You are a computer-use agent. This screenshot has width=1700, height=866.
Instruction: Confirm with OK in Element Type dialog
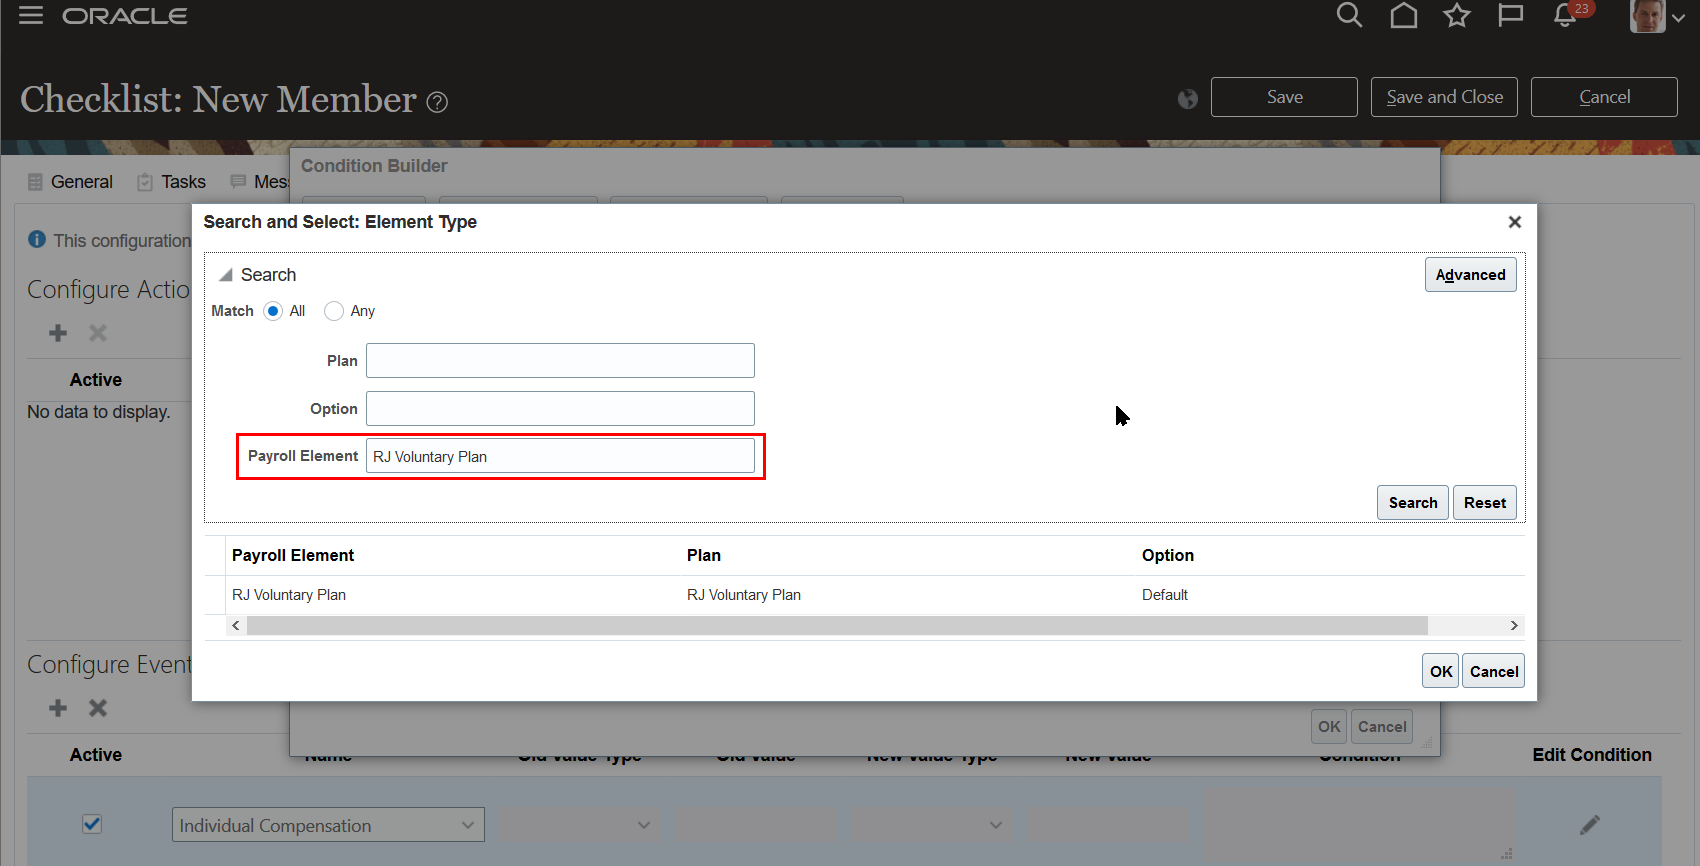click(1440, 671)
